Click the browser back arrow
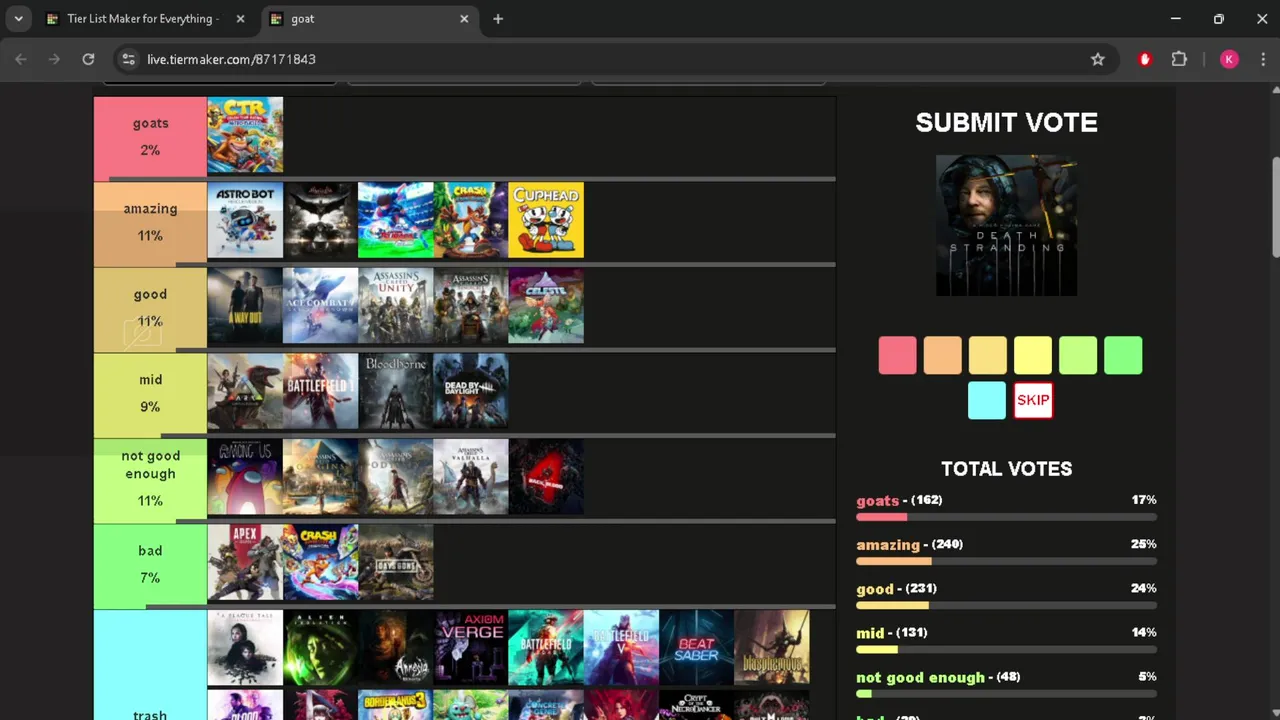The image size is (1280, 720). tap(21, 59)
